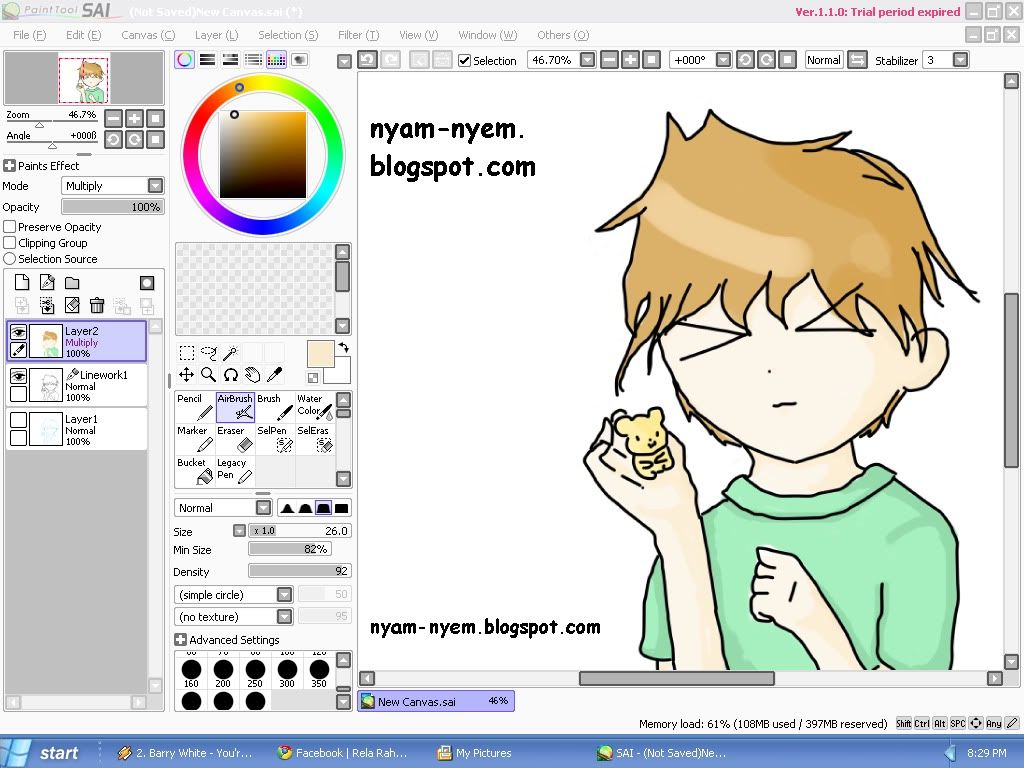Click the Normal view button in toolbar
The width and height of the screenshot is (1024, 768).
(824, 60)
